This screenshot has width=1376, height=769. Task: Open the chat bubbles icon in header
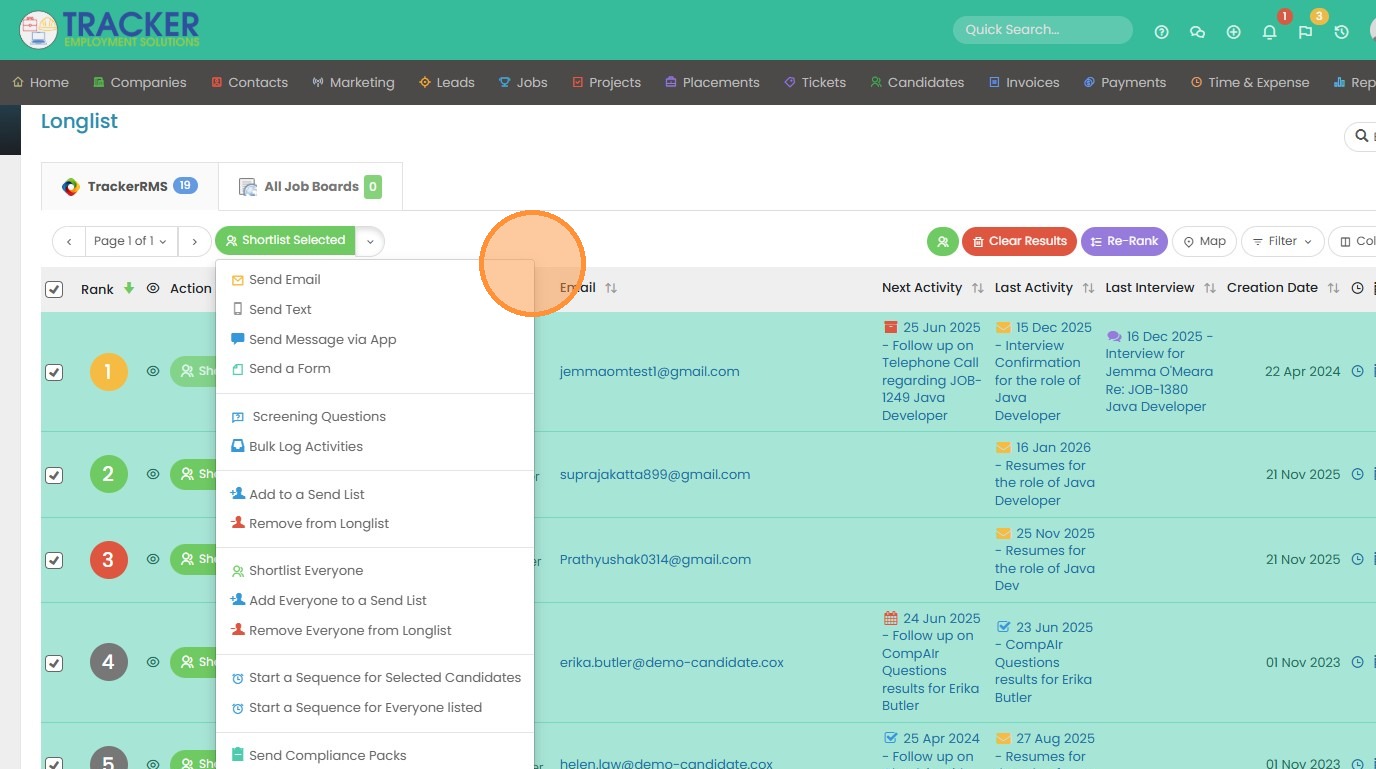click(1197, 32)
